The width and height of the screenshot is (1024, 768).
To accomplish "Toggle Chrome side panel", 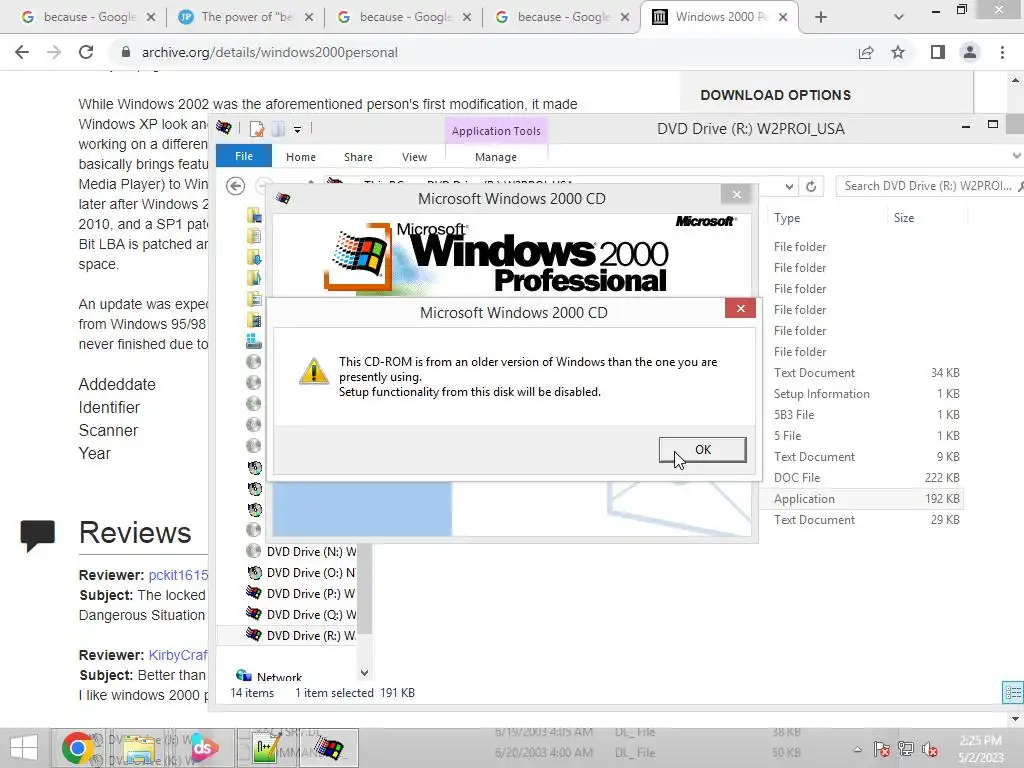I will pos(938,52).
